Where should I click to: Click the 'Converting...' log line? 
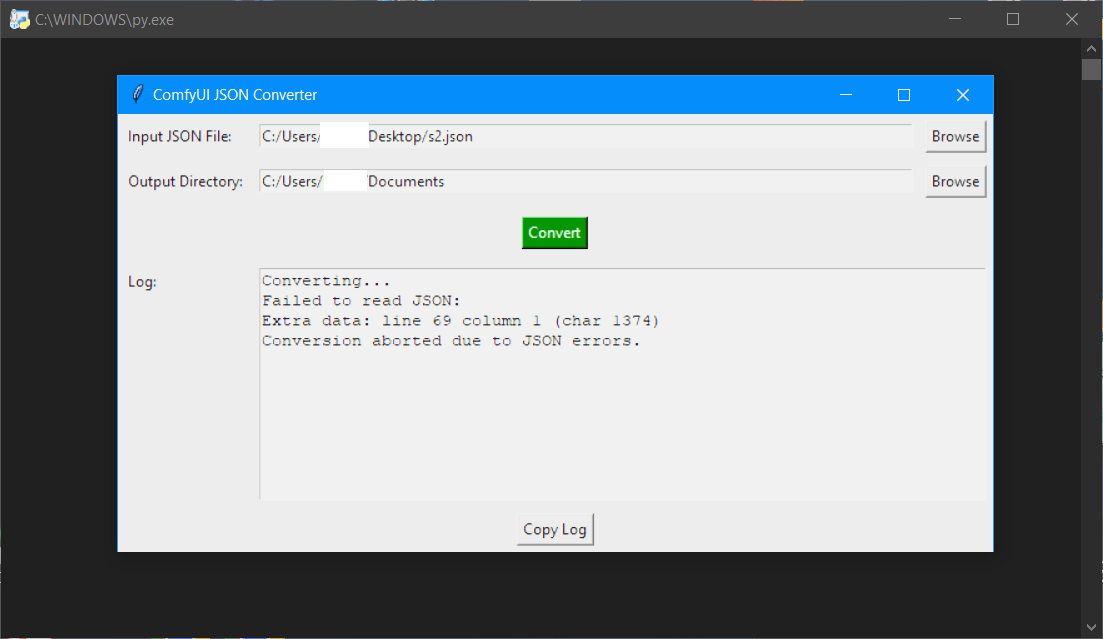(326, 281)
